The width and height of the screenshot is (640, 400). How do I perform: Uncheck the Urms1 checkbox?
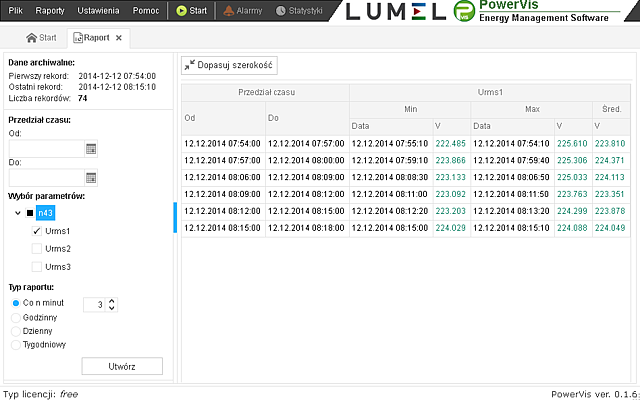pyautogui.click(x=37, y=231)
